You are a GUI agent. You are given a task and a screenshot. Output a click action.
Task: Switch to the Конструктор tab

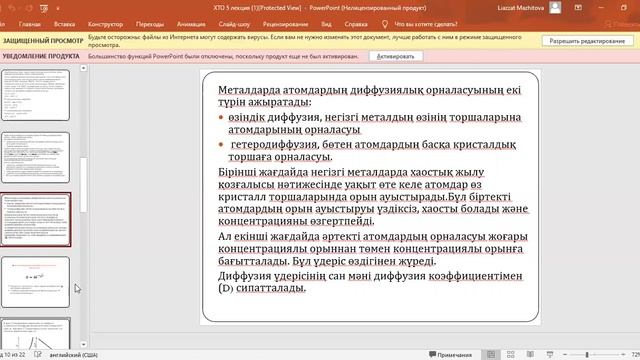105,24
